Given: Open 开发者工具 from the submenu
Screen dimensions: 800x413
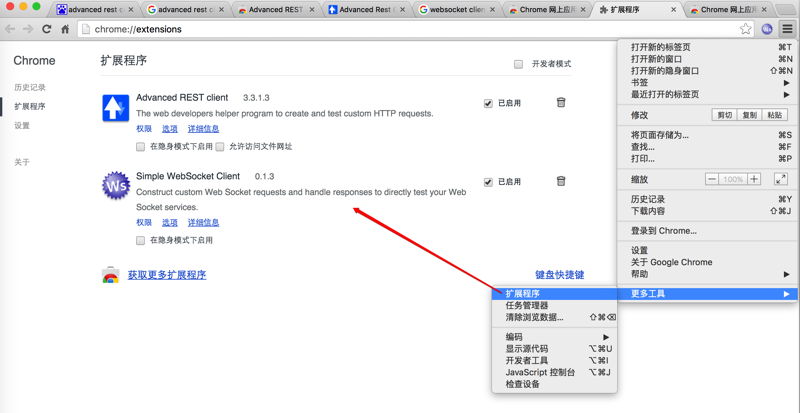Looking at the screenshot, I should point(555,360).
